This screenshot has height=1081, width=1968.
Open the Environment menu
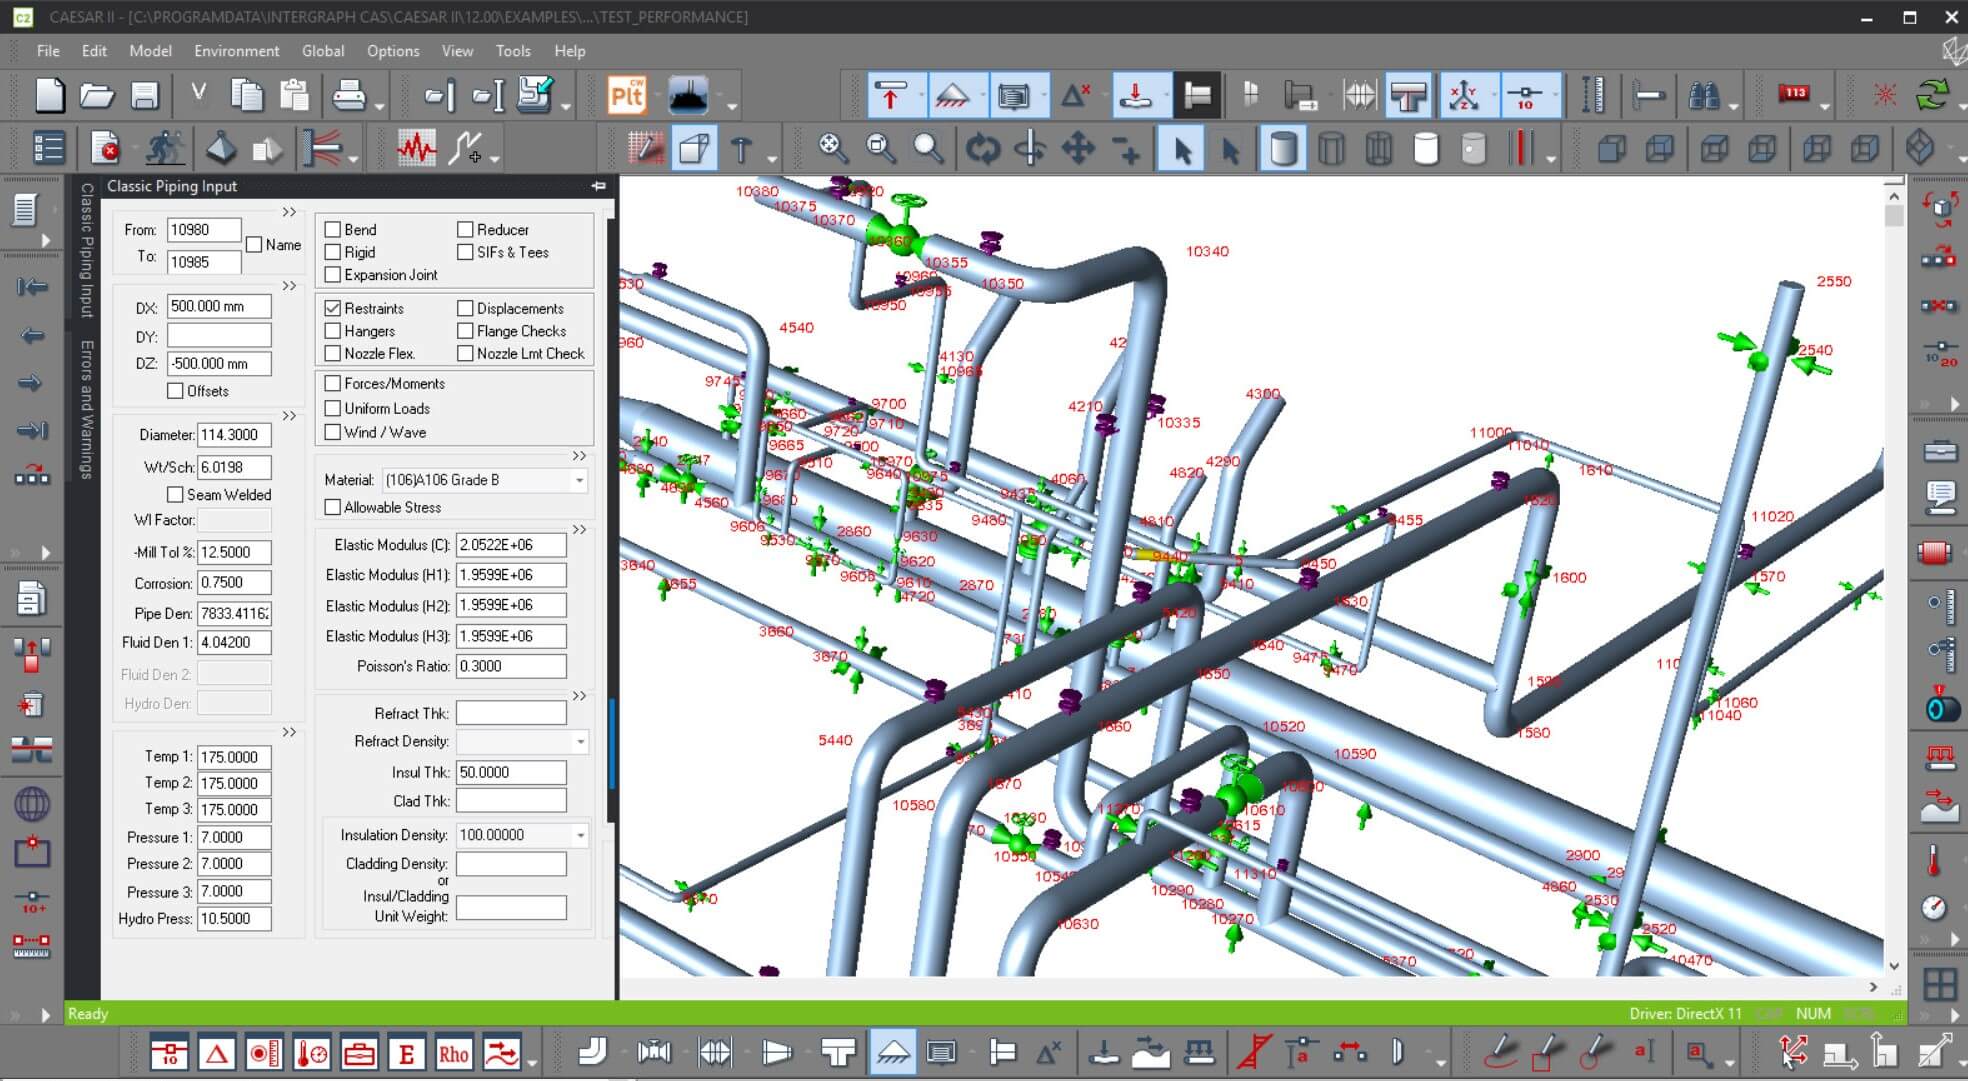tap(236, 51)
